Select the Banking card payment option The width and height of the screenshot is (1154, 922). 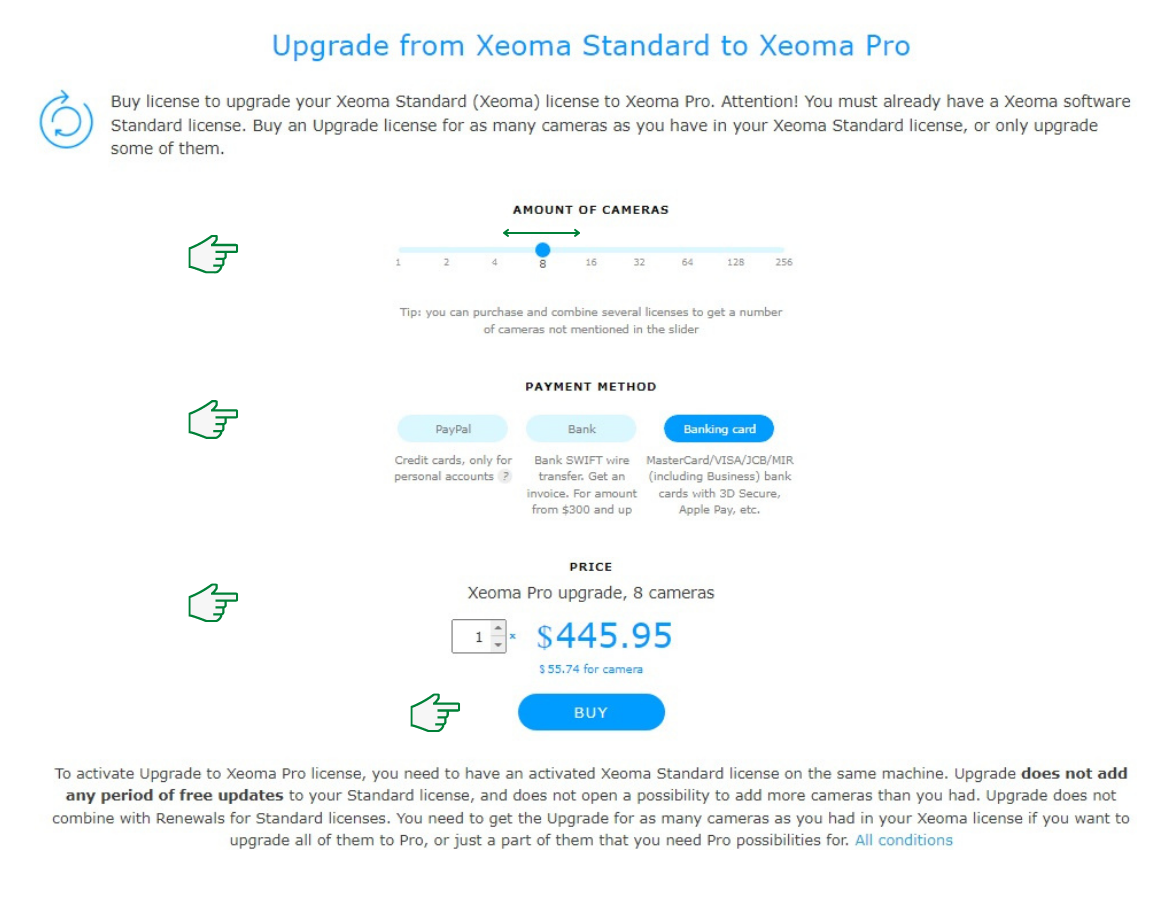(x=718, y=428)
